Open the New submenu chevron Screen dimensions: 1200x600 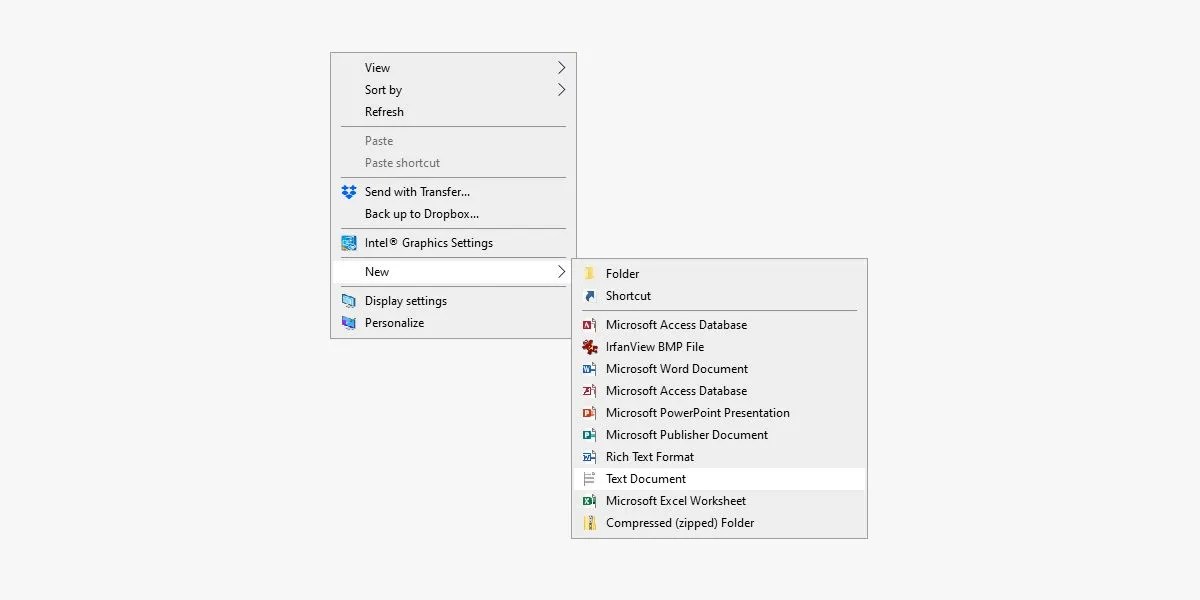pyautogui.click(x=561, y=271)
